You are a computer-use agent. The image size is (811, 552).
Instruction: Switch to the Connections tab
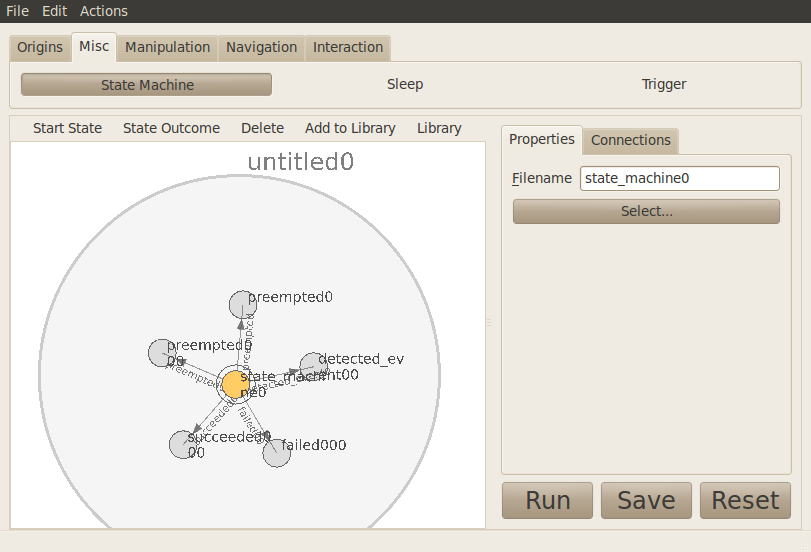coord(630,140)
